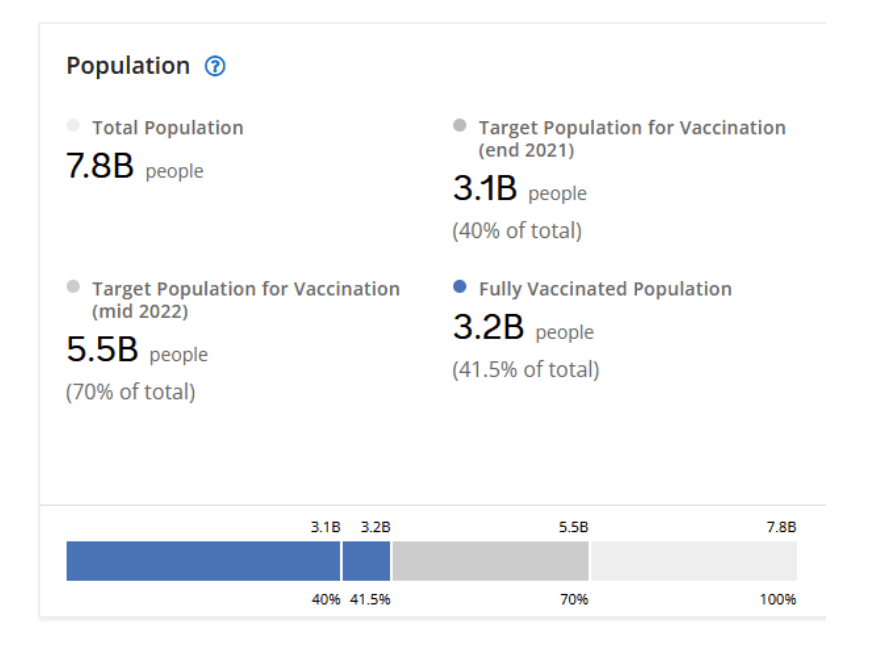This screenshot has height=652, width=870.
Task: Click the 7.8B total population value
Action: tap(100, 167)
